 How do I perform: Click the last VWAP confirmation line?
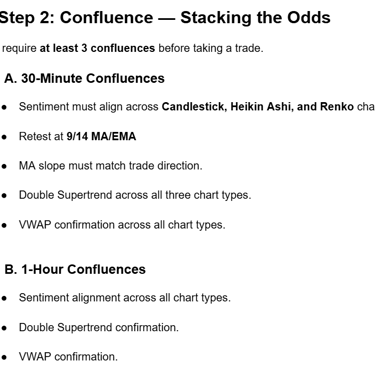coord(68,357)
